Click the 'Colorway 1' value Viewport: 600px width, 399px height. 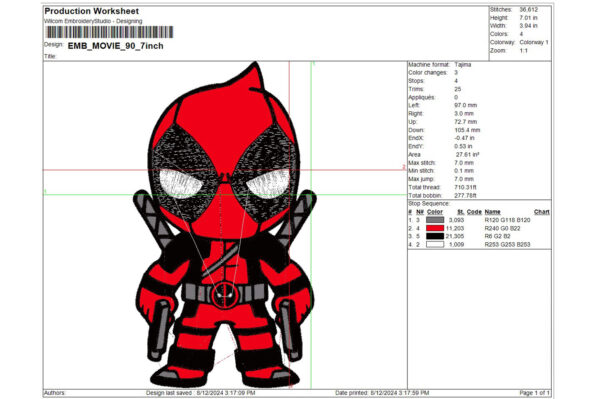click(x=534, y=42)
